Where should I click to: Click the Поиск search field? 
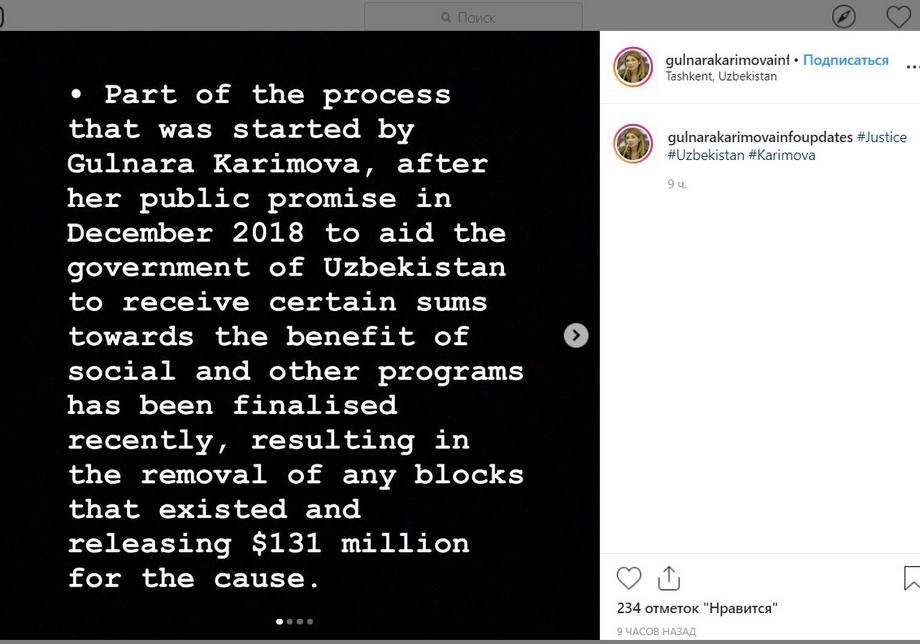coord(473,17)
